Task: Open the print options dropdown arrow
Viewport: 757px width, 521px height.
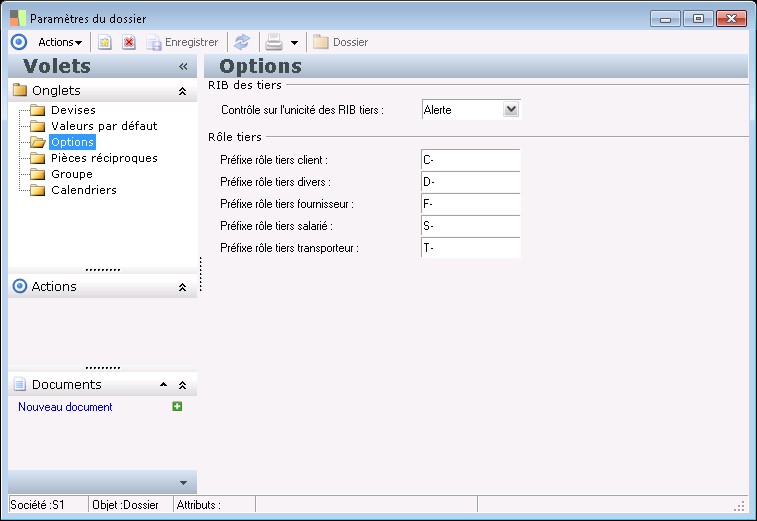Action: pos(294,43)
